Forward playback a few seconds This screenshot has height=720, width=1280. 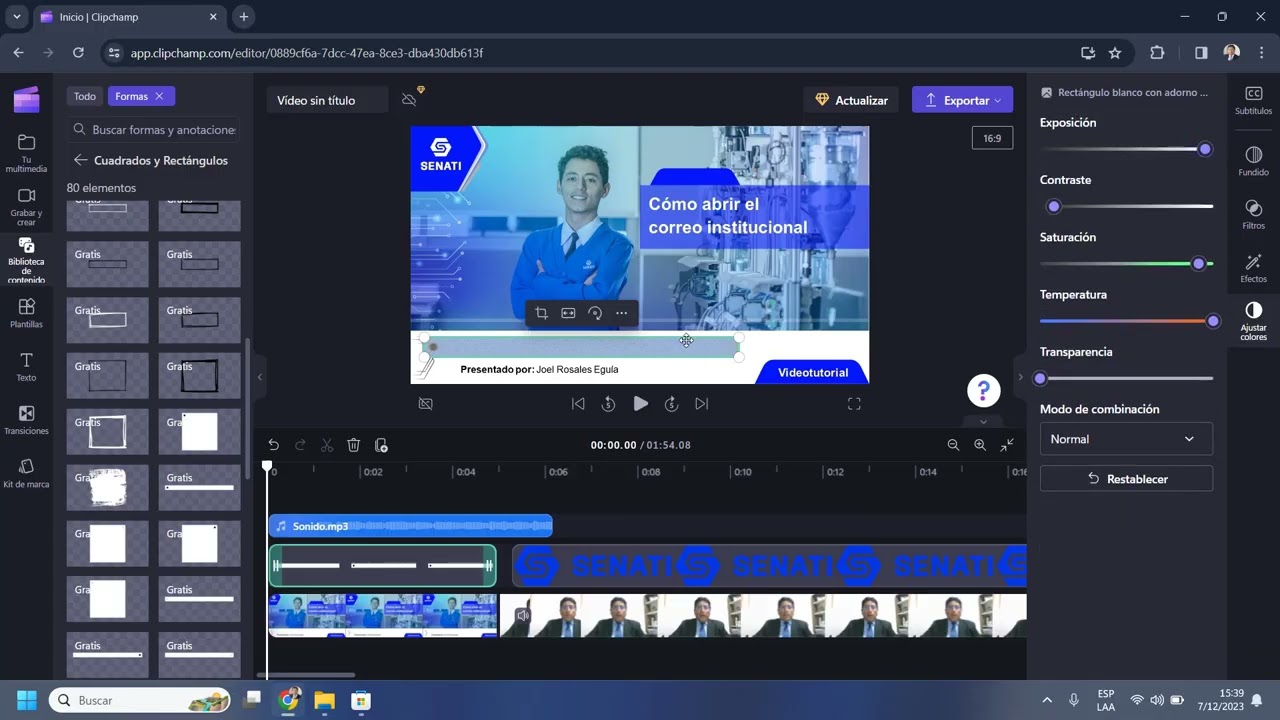point(671,404)
